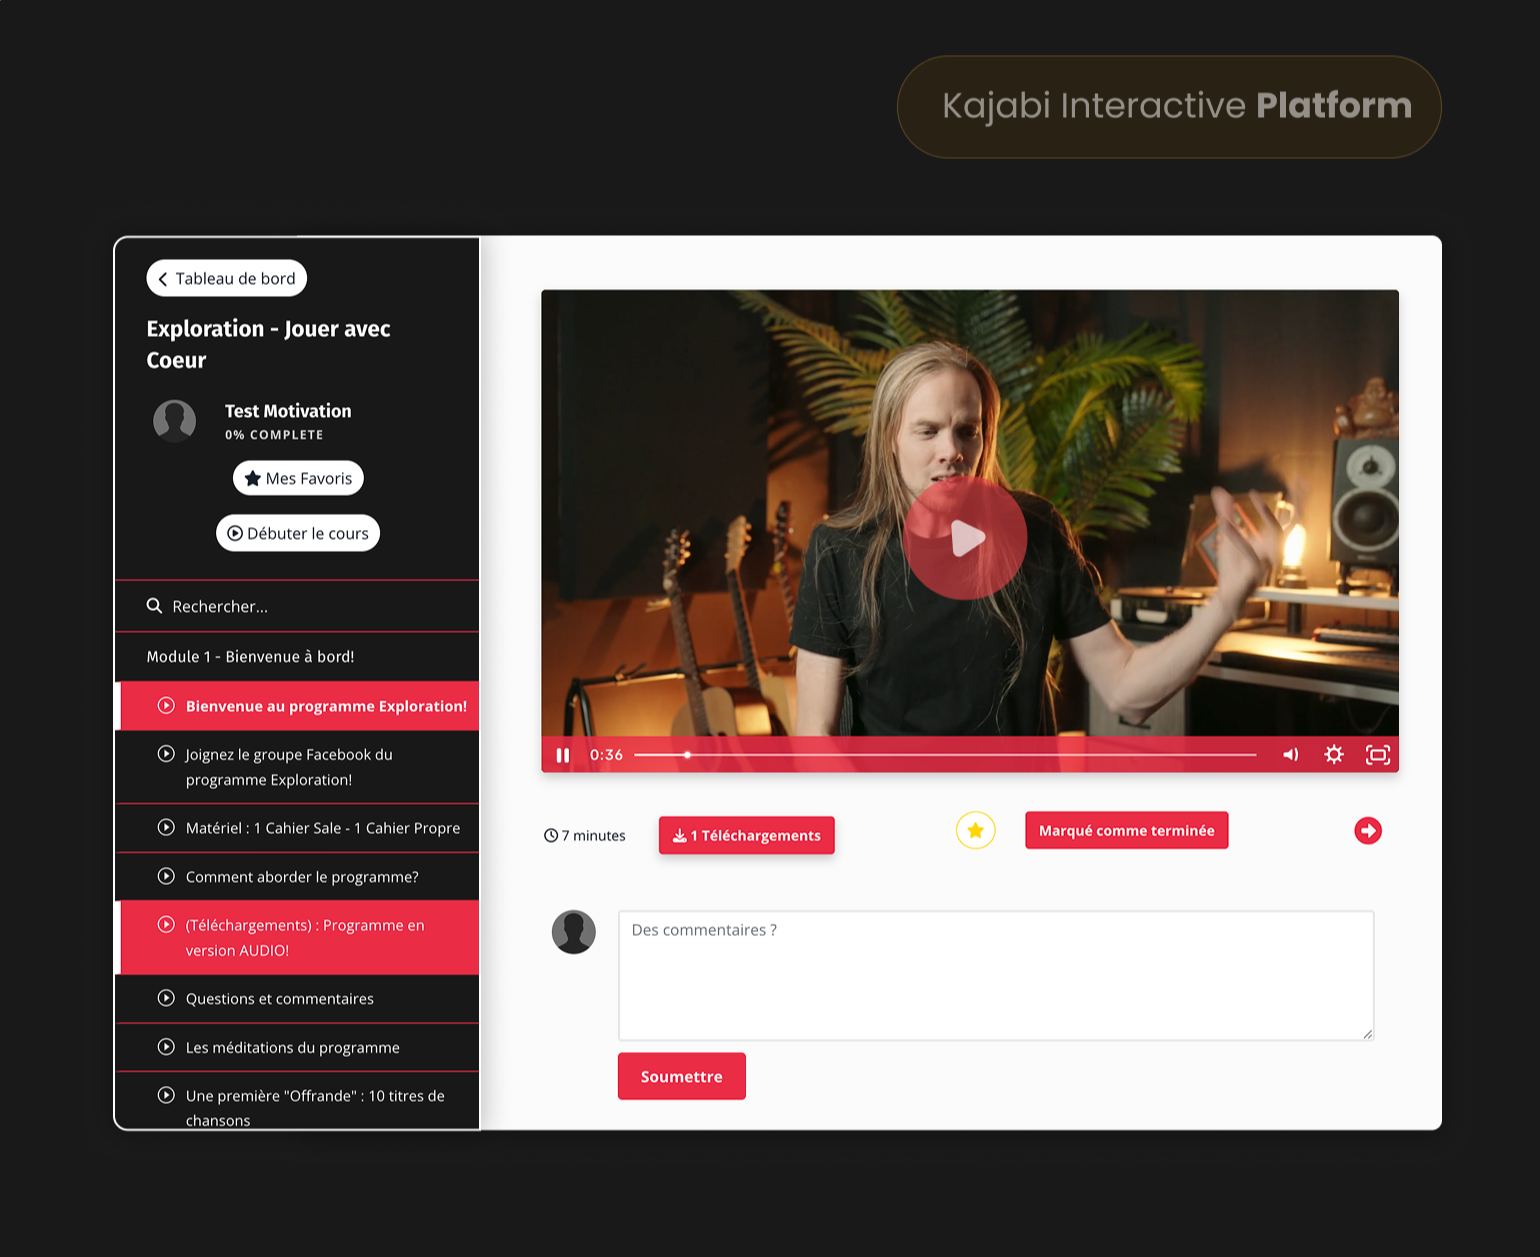The image size is (1540, 1257).
Task: Expand Module 1 - Bienvenue à bord!
Action: [298, 657]
